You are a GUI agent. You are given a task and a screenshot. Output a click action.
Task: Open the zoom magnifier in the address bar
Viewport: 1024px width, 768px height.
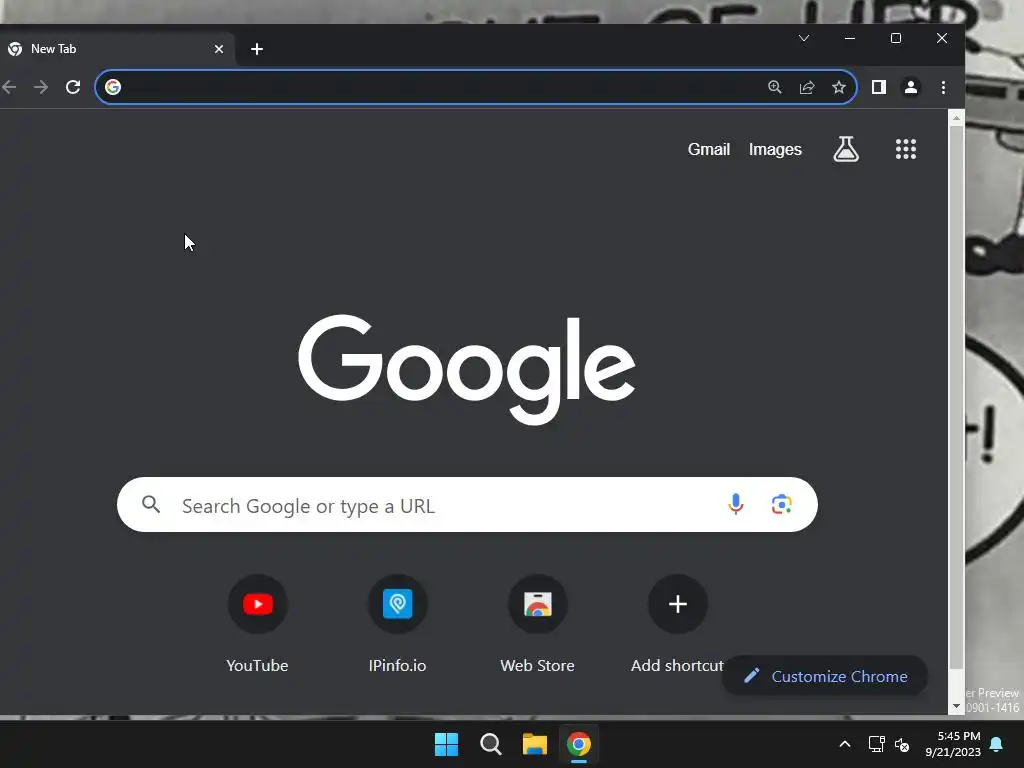[x=775, y=87]
